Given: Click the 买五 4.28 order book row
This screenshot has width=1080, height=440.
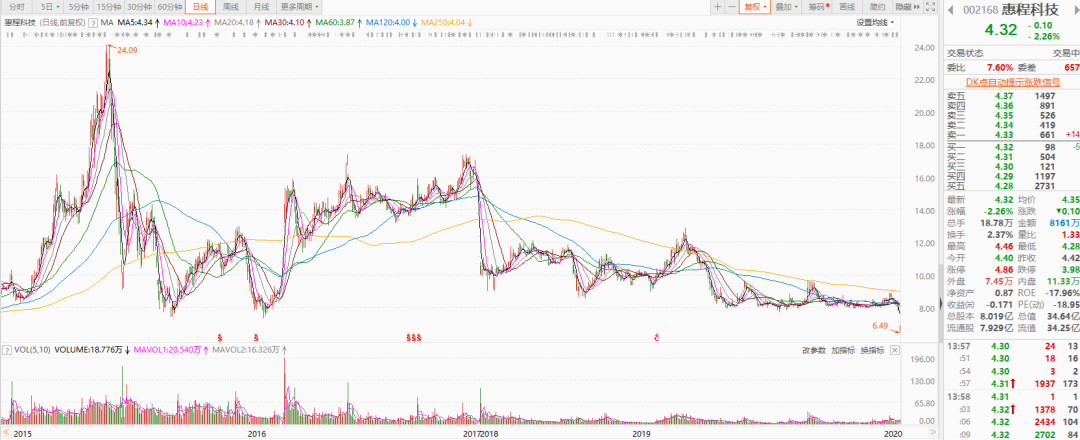Looking at the screenshot, I should [x=1011, y=187].
